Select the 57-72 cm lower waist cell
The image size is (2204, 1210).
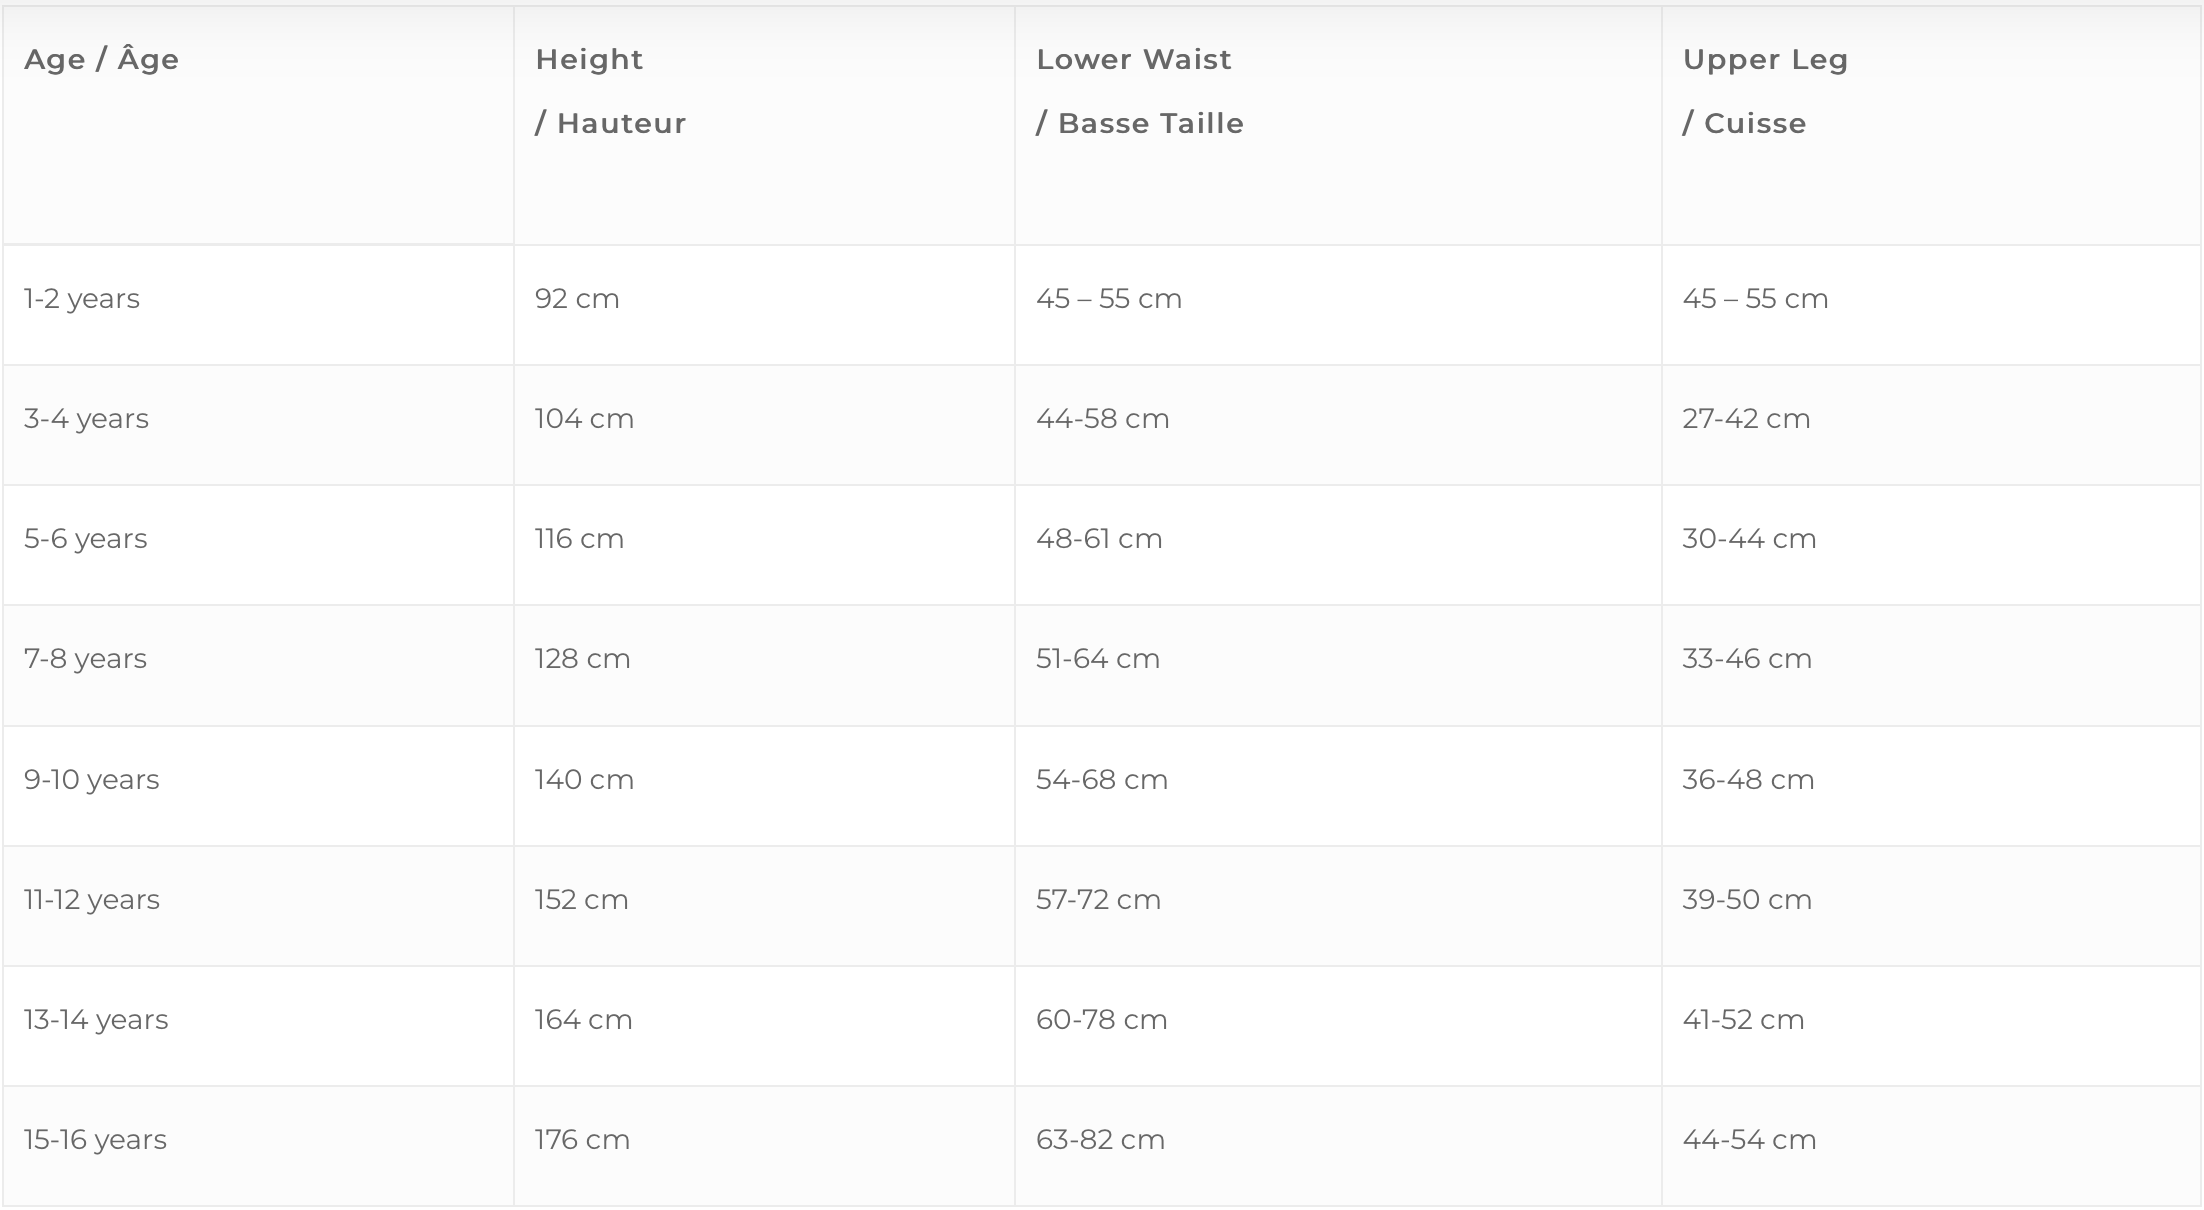point(1098,900)
